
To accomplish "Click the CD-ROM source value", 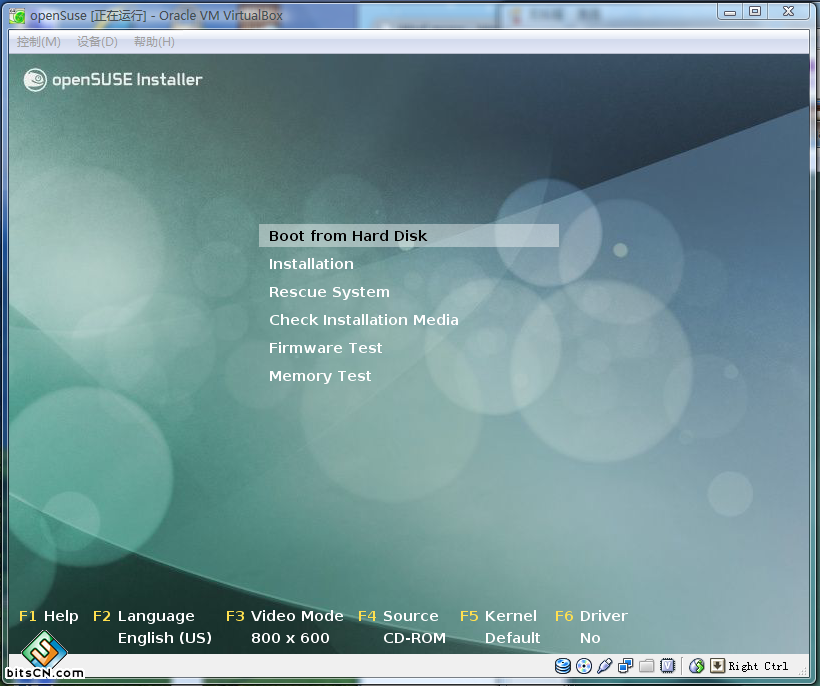I will [415, 638].
